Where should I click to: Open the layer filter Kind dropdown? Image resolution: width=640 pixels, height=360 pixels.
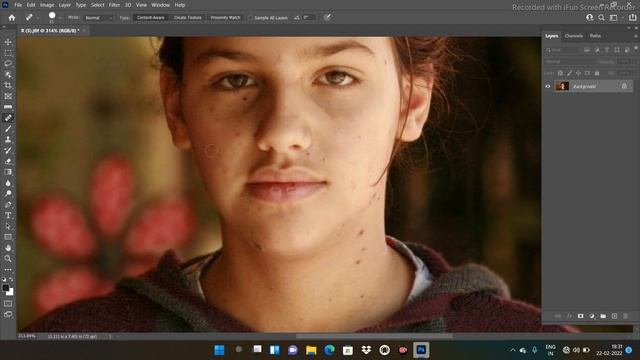(x=563, y=50)
